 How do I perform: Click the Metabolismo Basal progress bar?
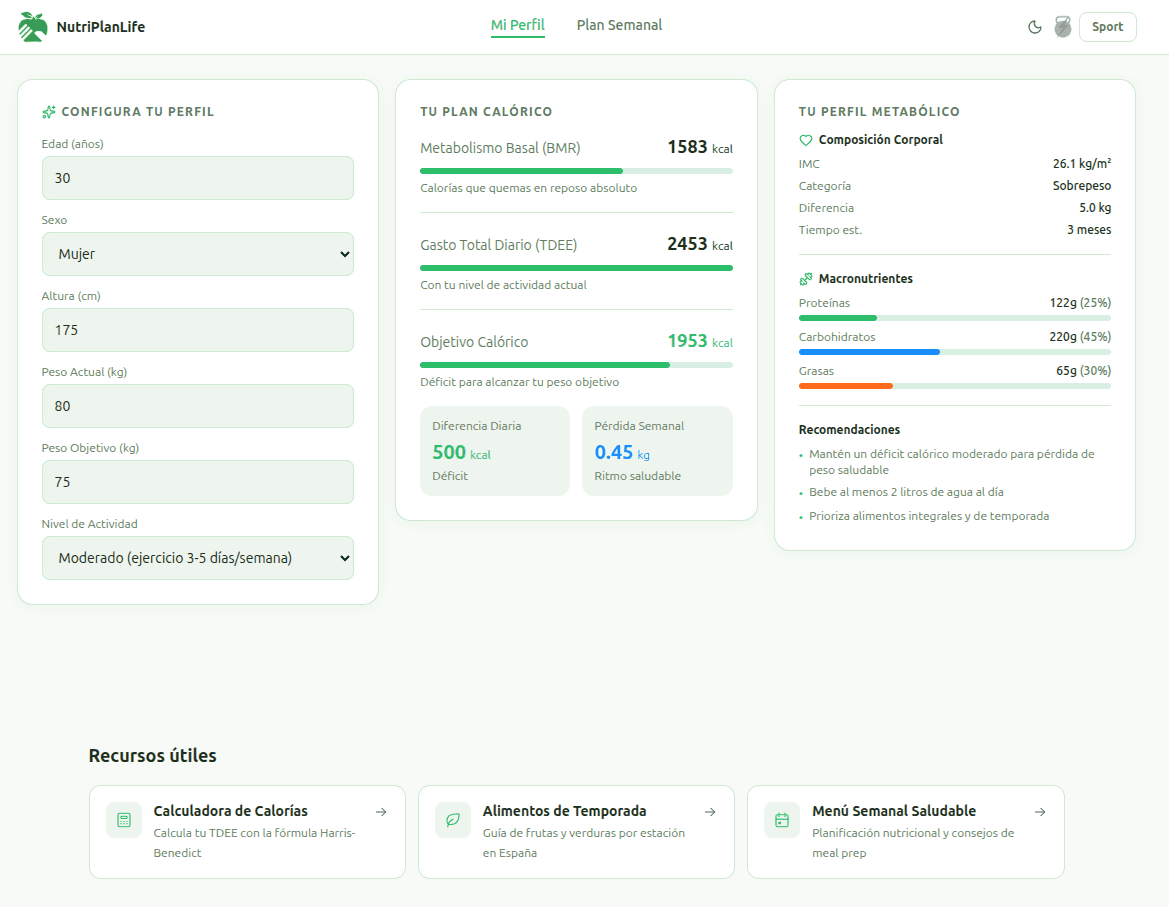[x=576, y=171]
